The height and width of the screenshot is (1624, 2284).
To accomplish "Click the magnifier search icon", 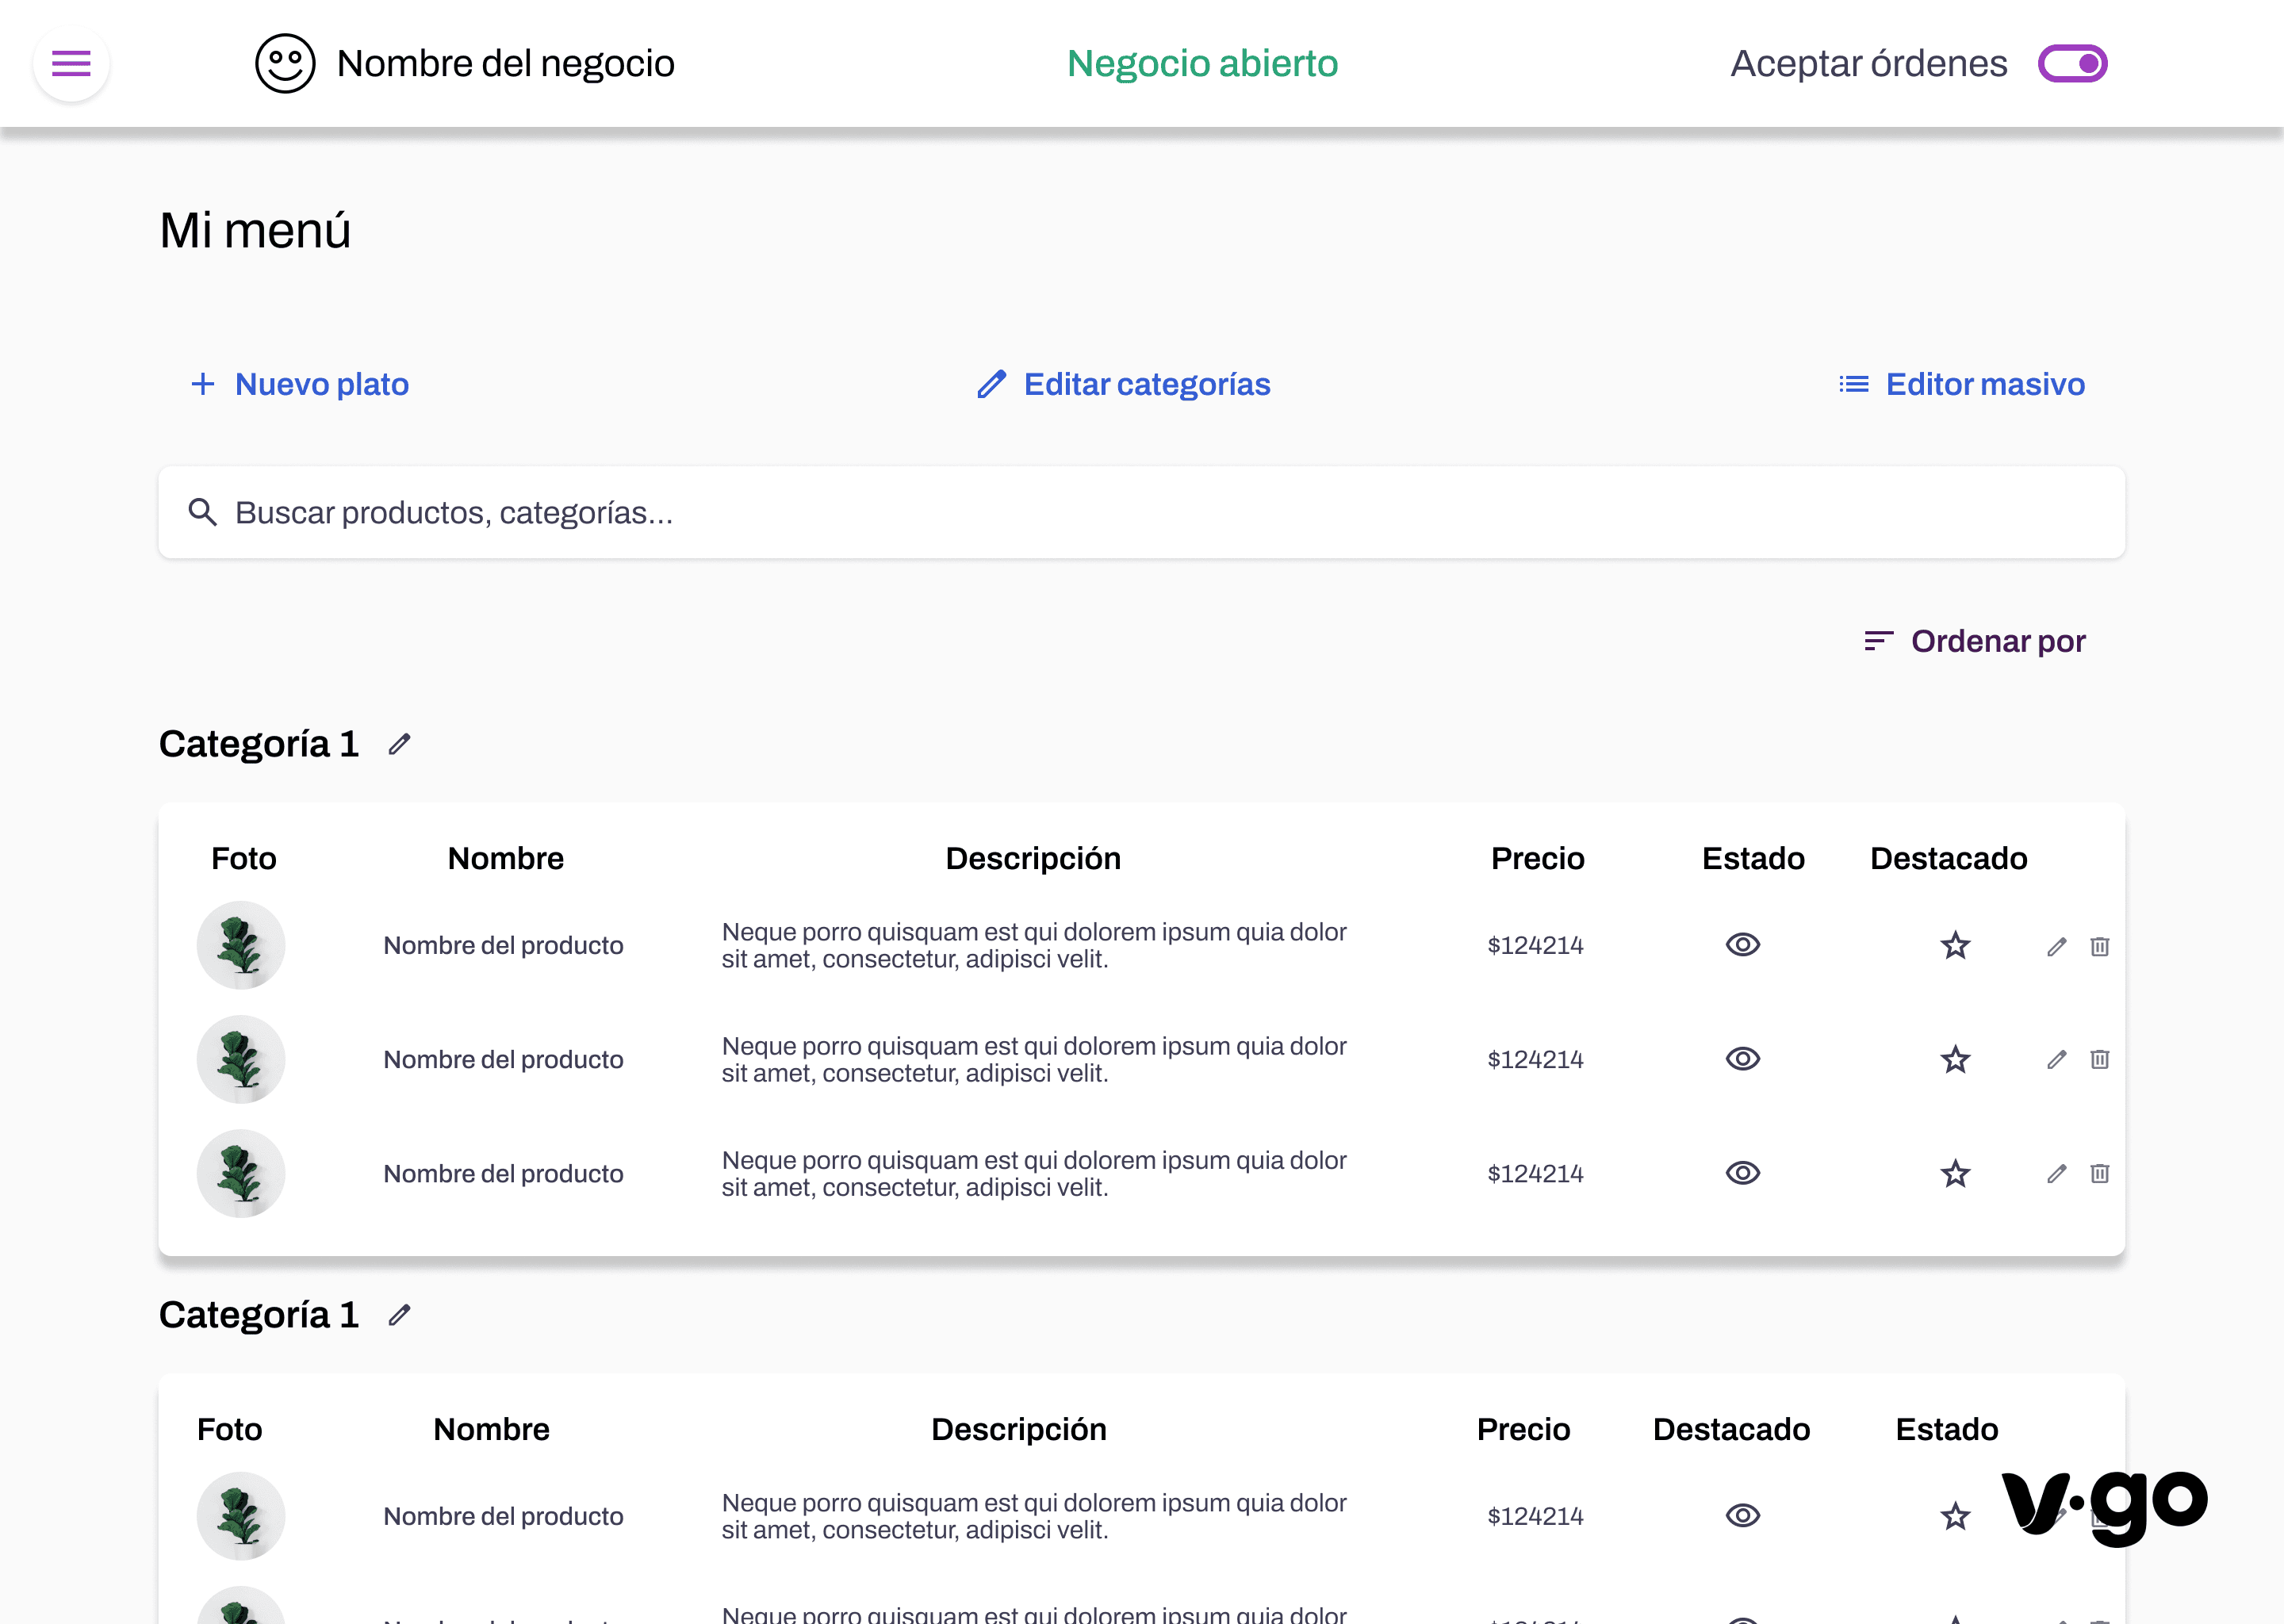I will (x=203, y=512).
